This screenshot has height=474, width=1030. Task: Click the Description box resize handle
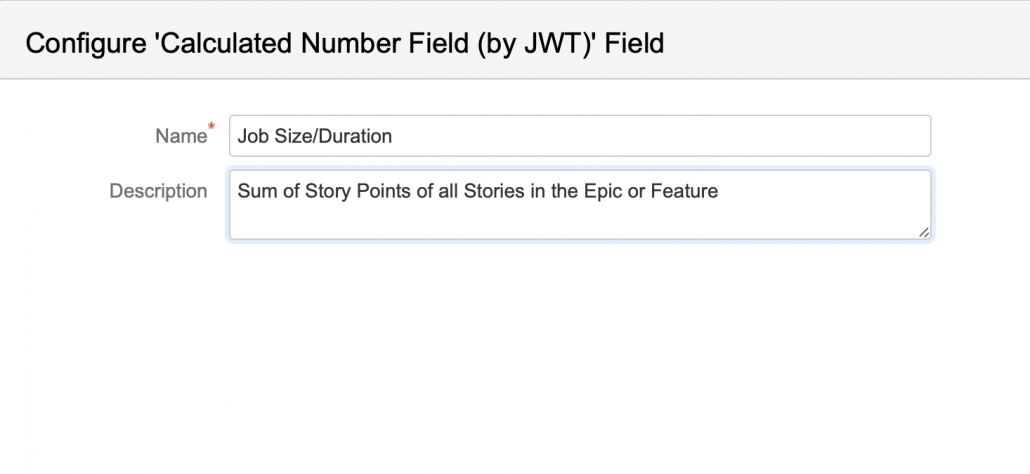click(923, 232)
